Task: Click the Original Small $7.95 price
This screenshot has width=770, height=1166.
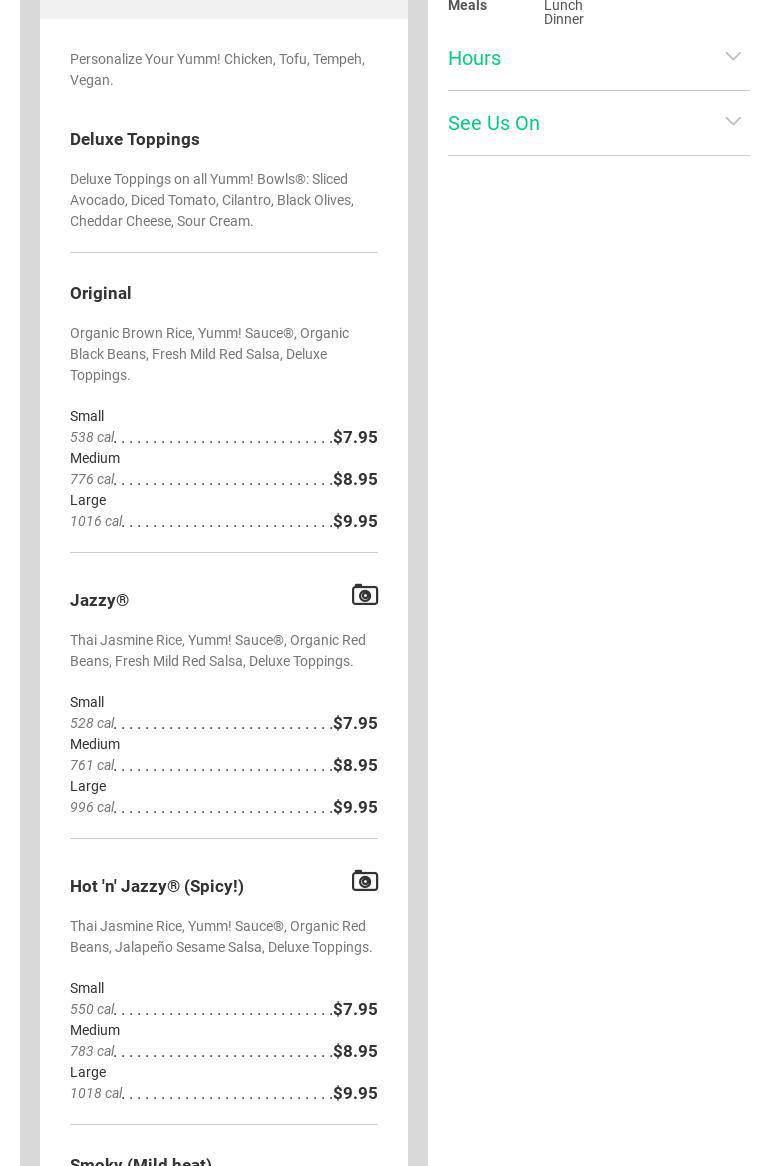Action: tap(355, 437)
